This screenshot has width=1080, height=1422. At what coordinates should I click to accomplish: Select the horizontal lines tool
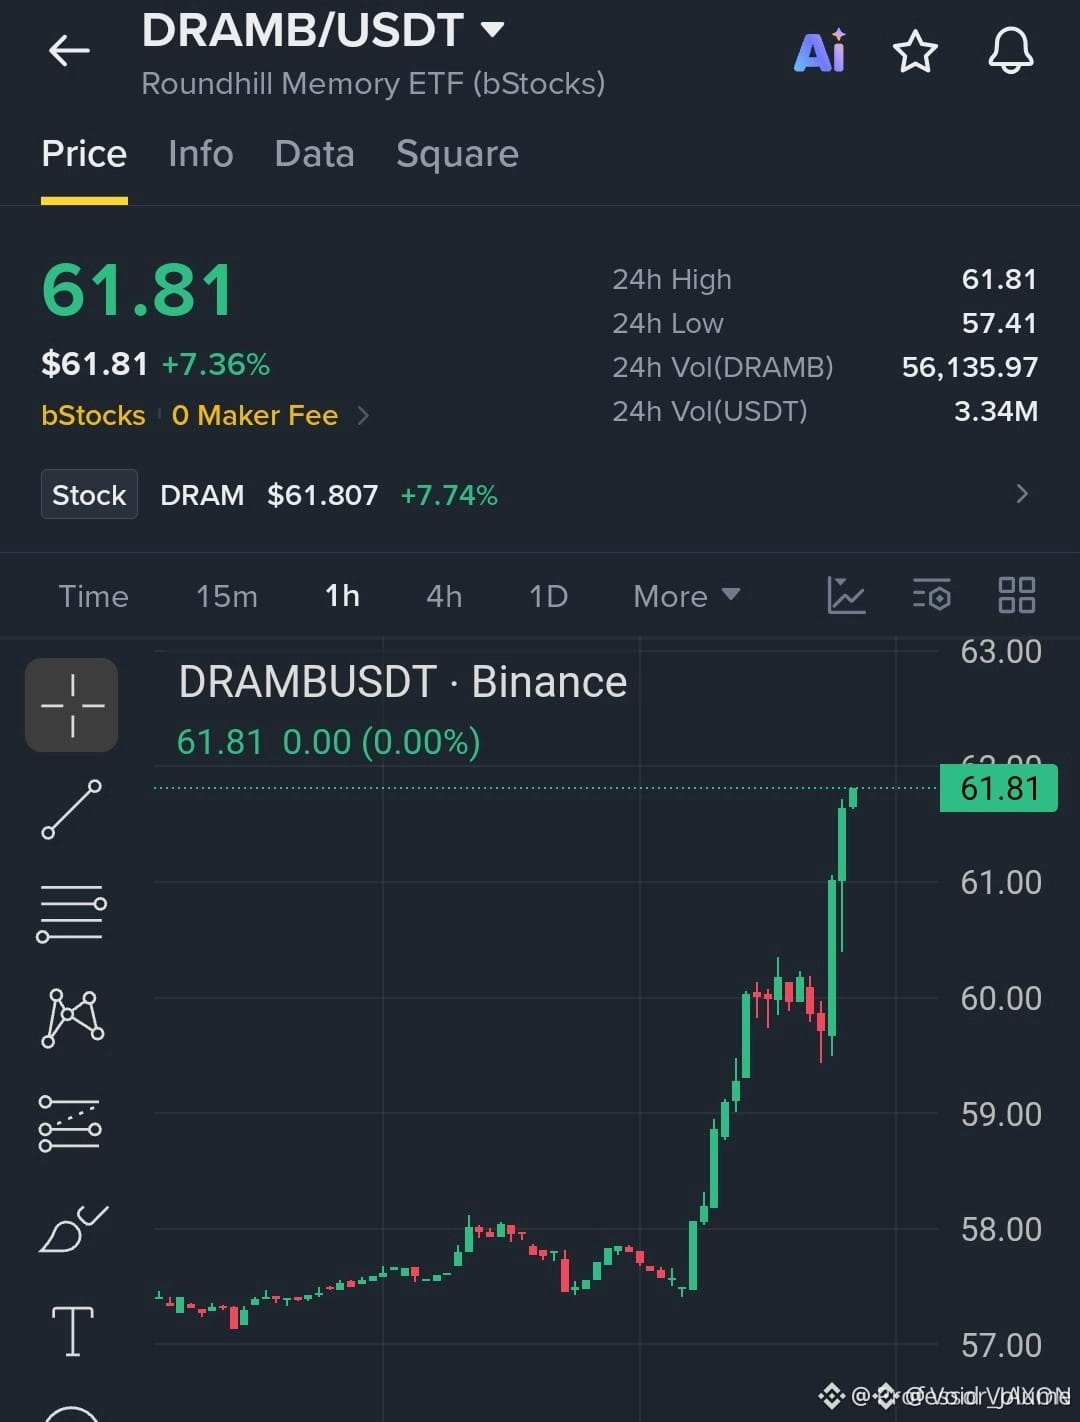72,913
